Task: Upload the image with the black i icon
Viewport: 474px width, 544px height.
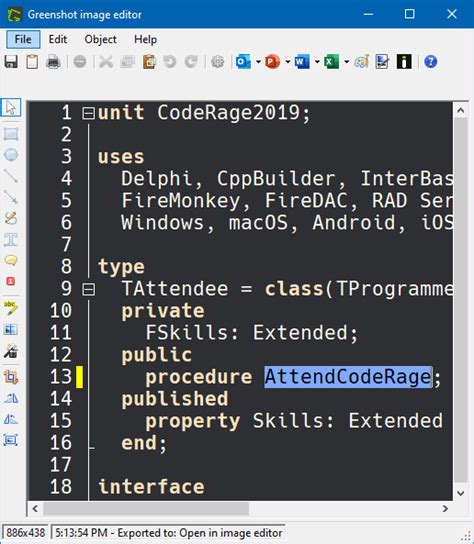Action: tap(404, 62)
